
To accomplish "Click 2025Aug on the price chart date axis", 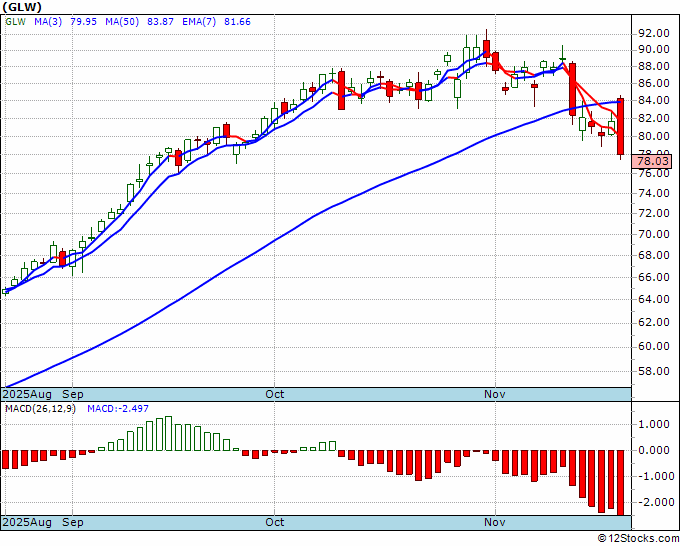I will [27, 394].
